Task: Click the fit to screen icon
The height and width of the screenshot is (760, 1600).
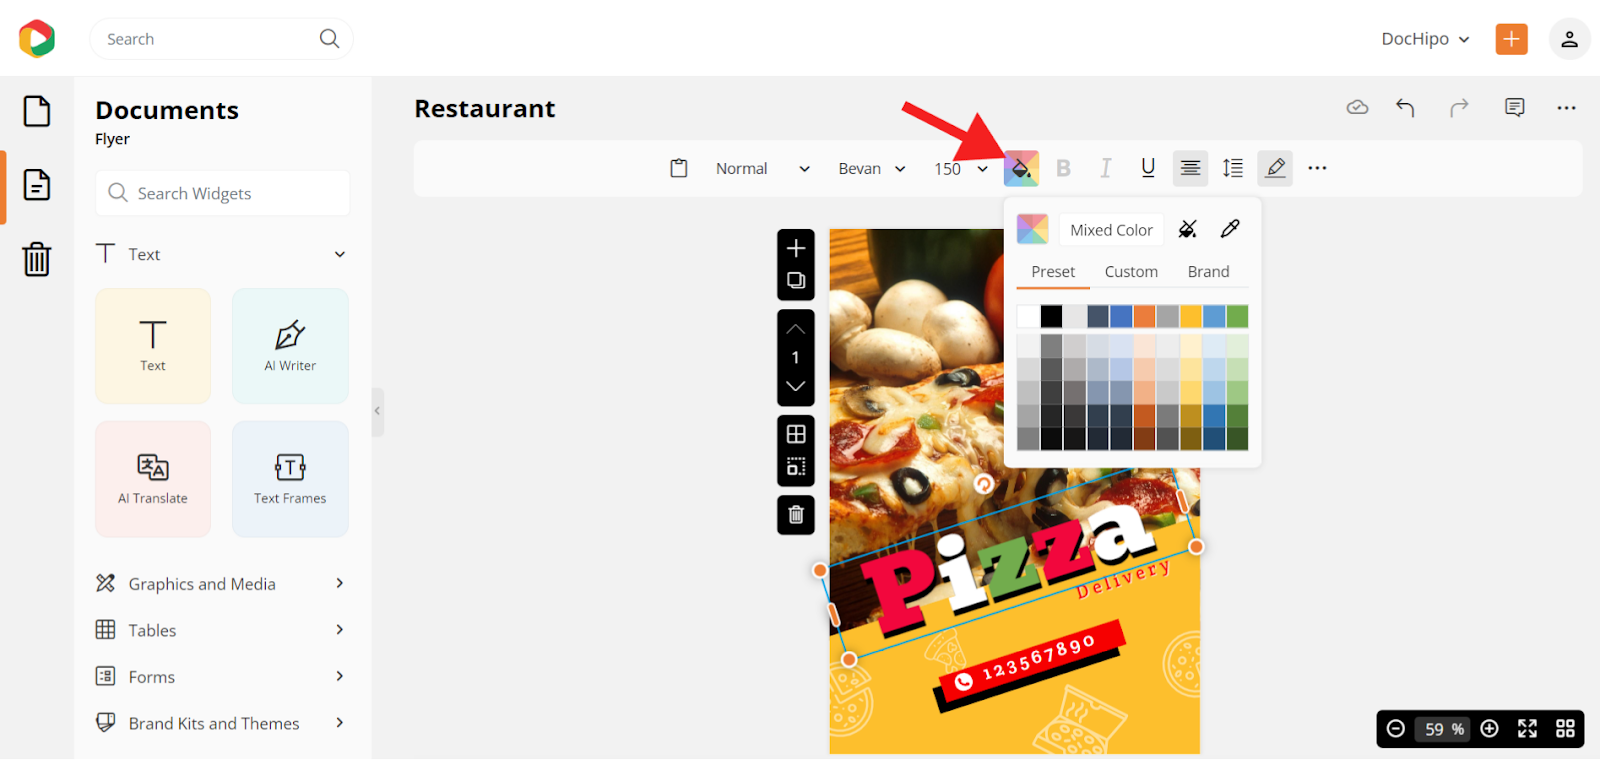Action: (x=1527, y=729)
